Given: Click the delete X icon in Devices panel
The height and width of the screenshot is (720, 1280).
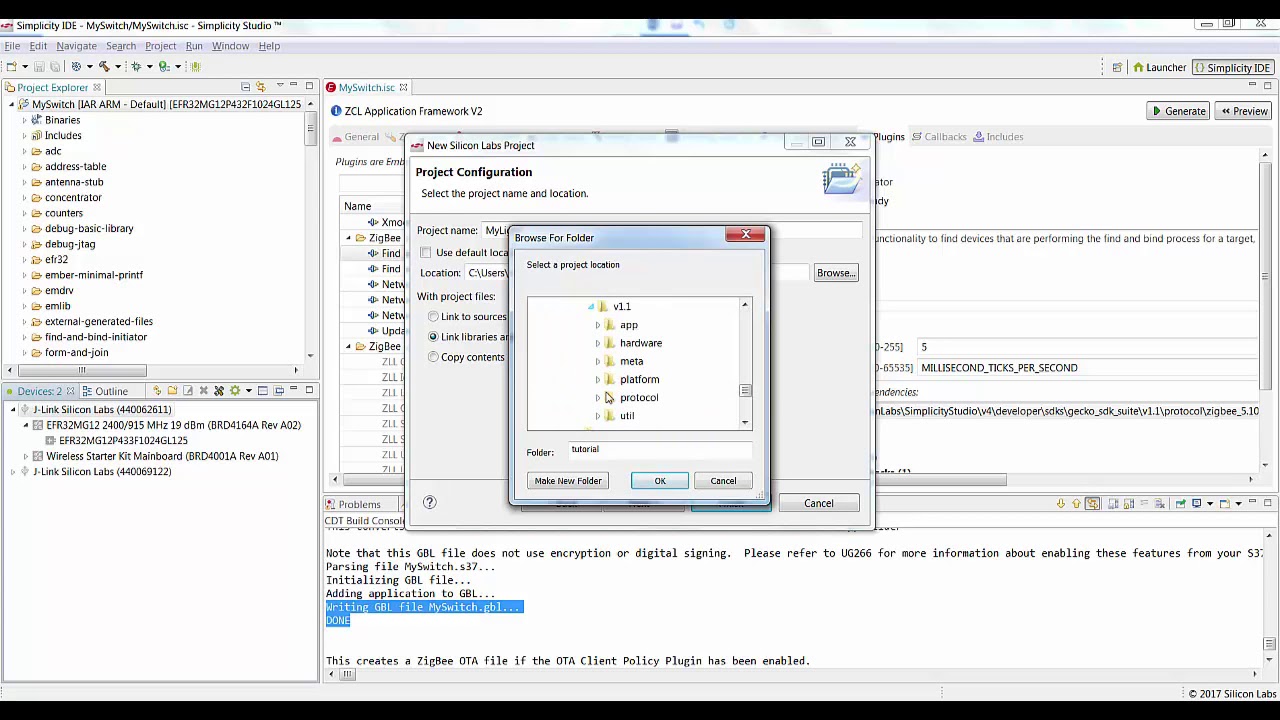Looking at the screenshot, I should click(204, 391).
